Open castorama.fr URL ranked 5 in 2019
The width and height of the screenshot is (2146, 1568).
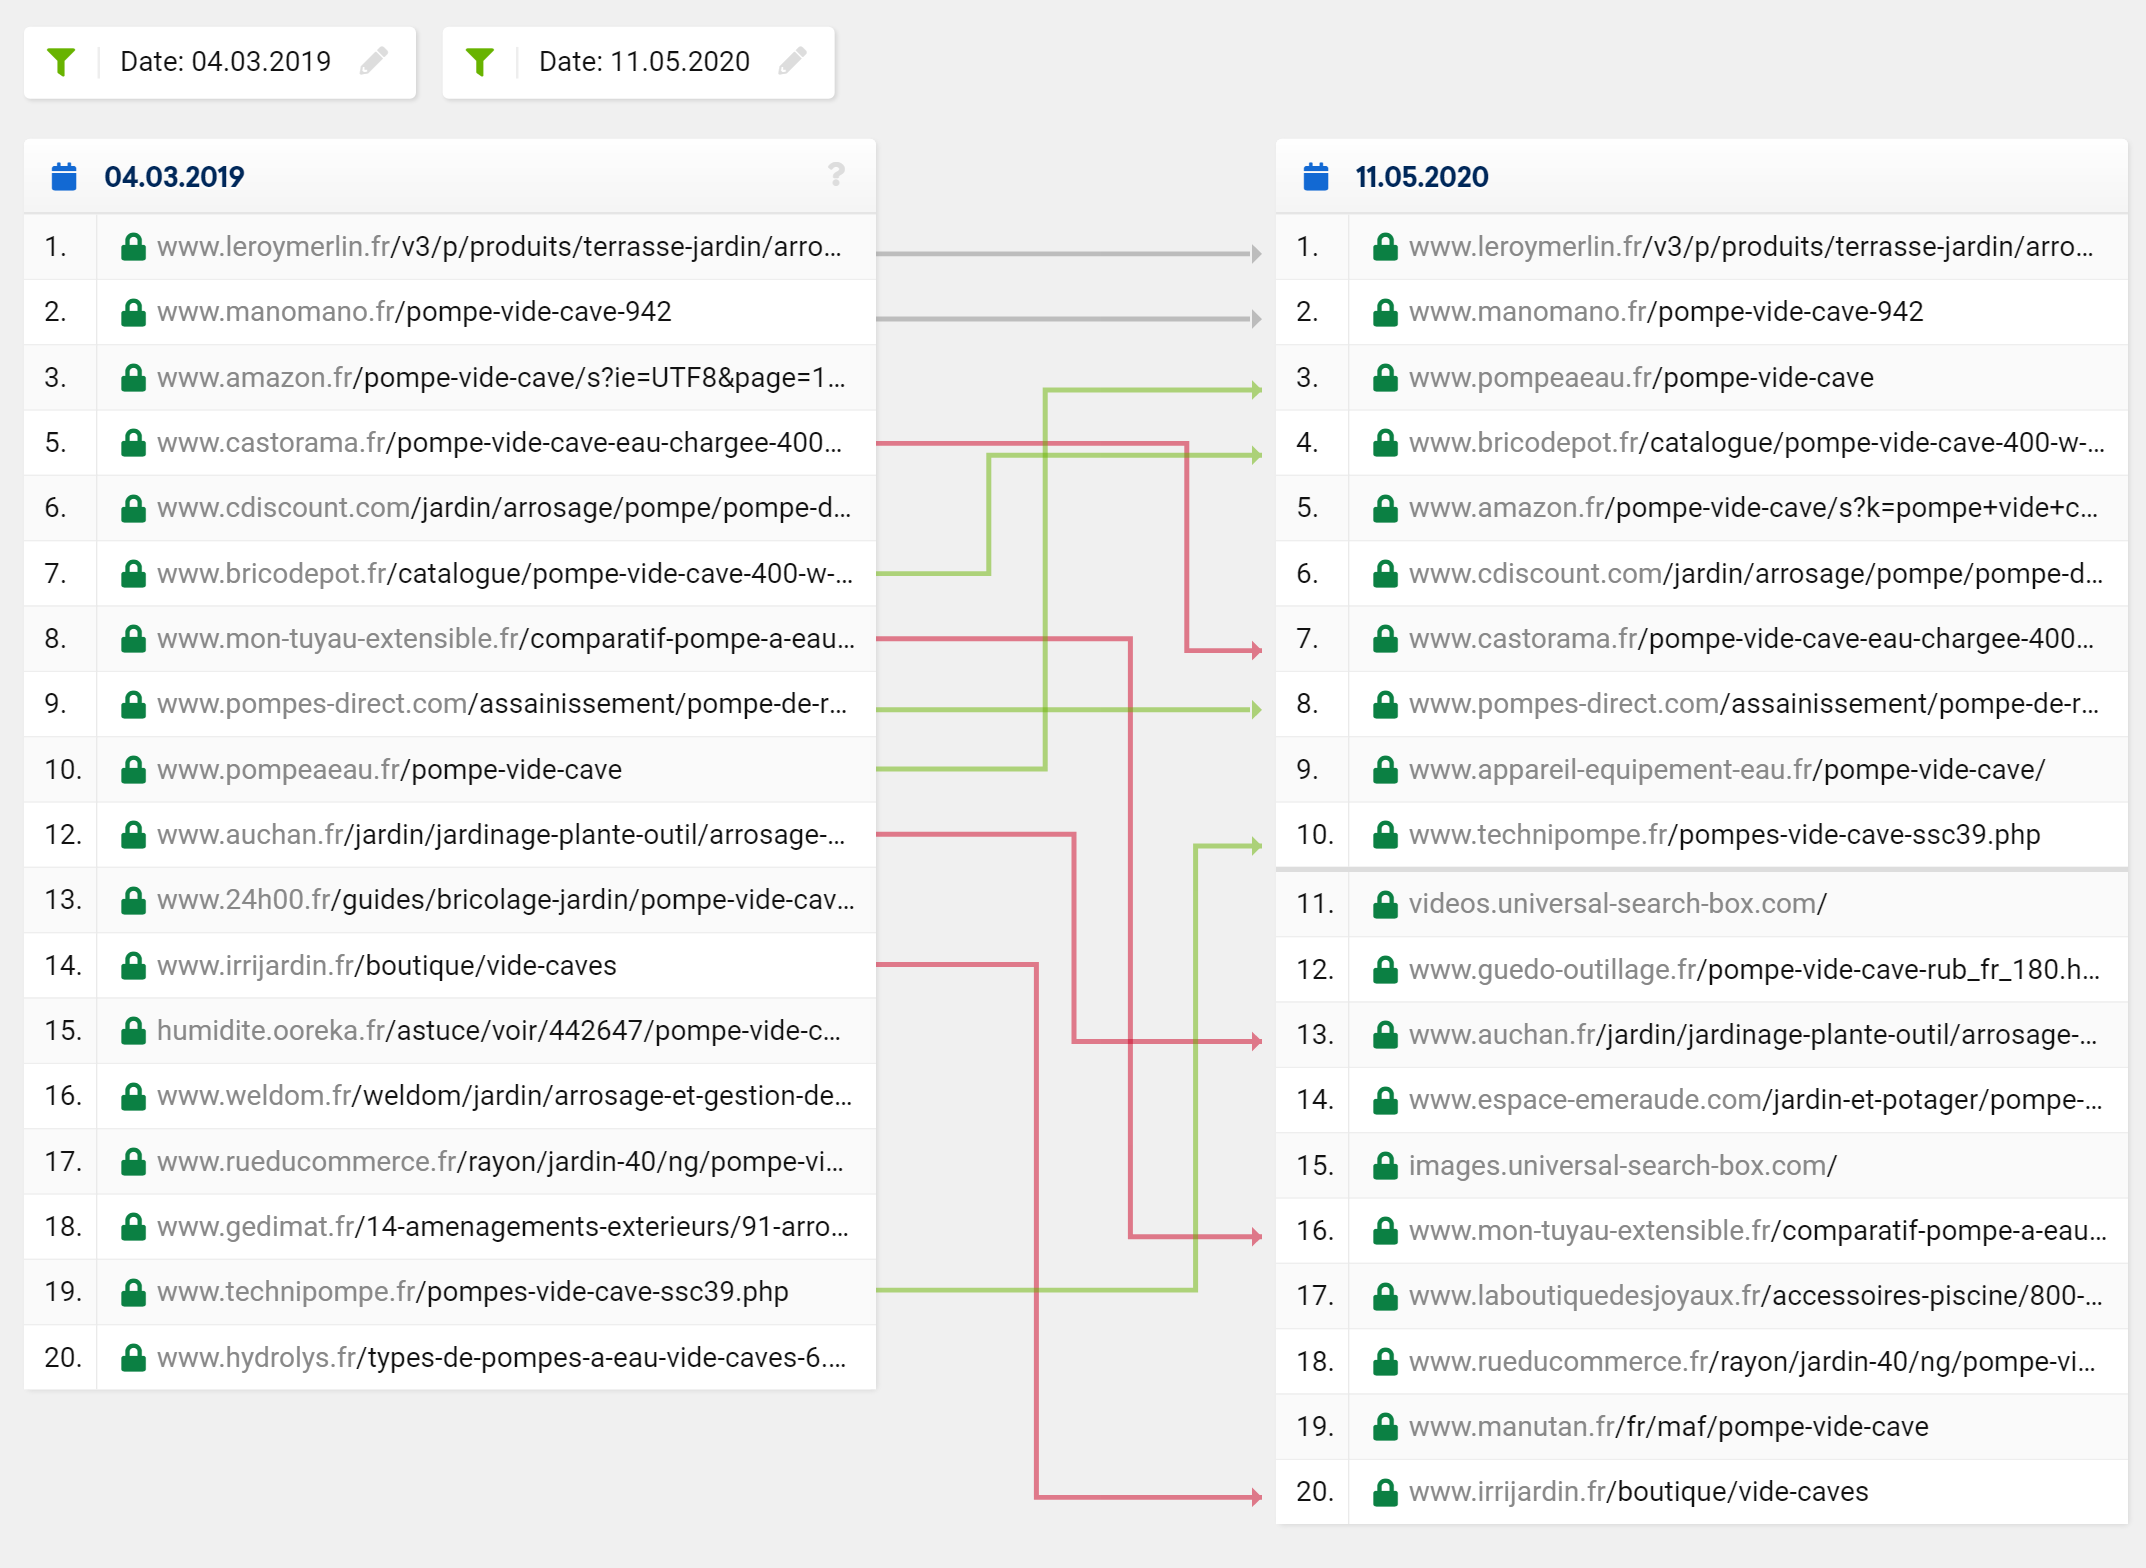499,443
